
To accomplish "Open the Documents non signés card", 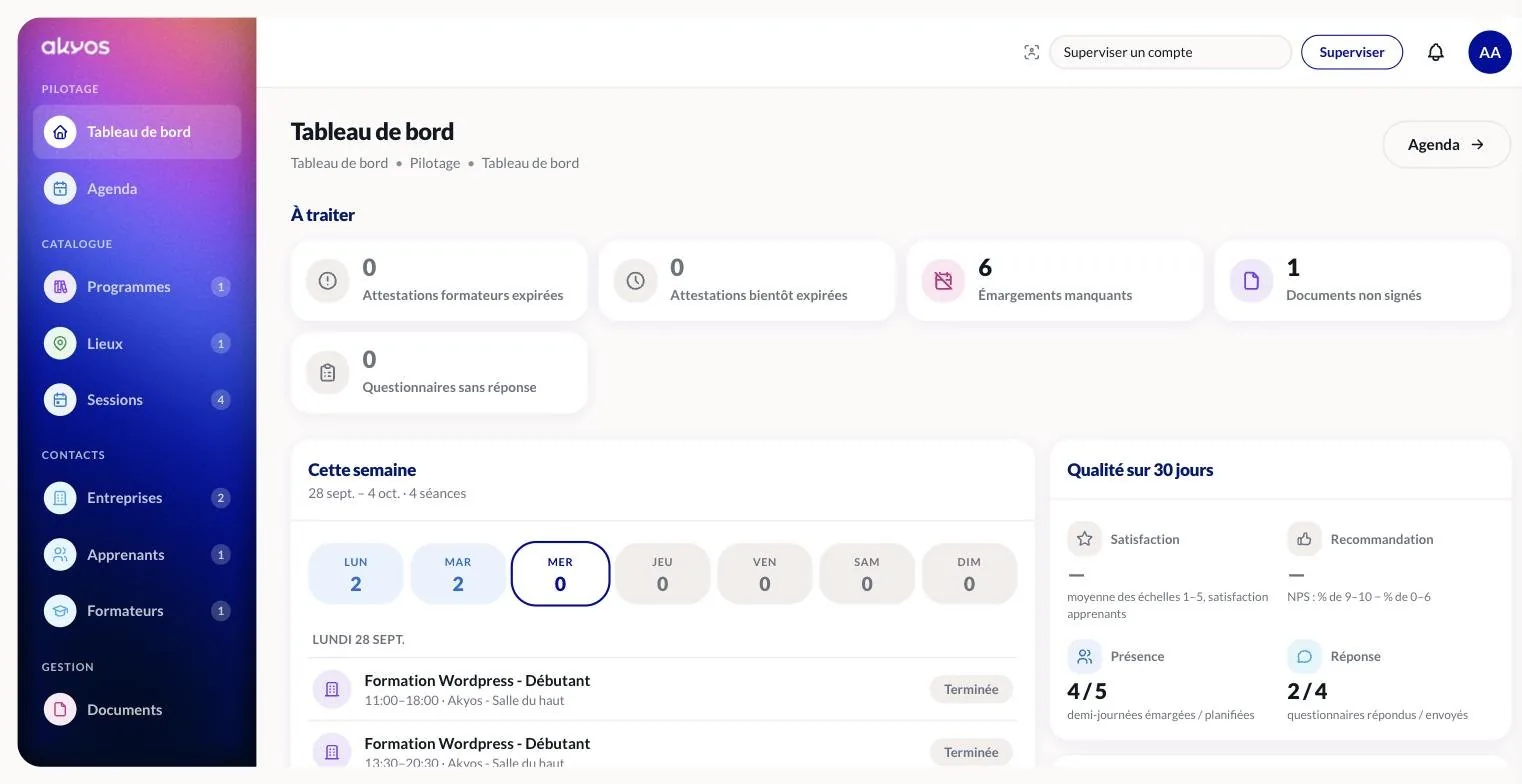I will click(1363, 281).
